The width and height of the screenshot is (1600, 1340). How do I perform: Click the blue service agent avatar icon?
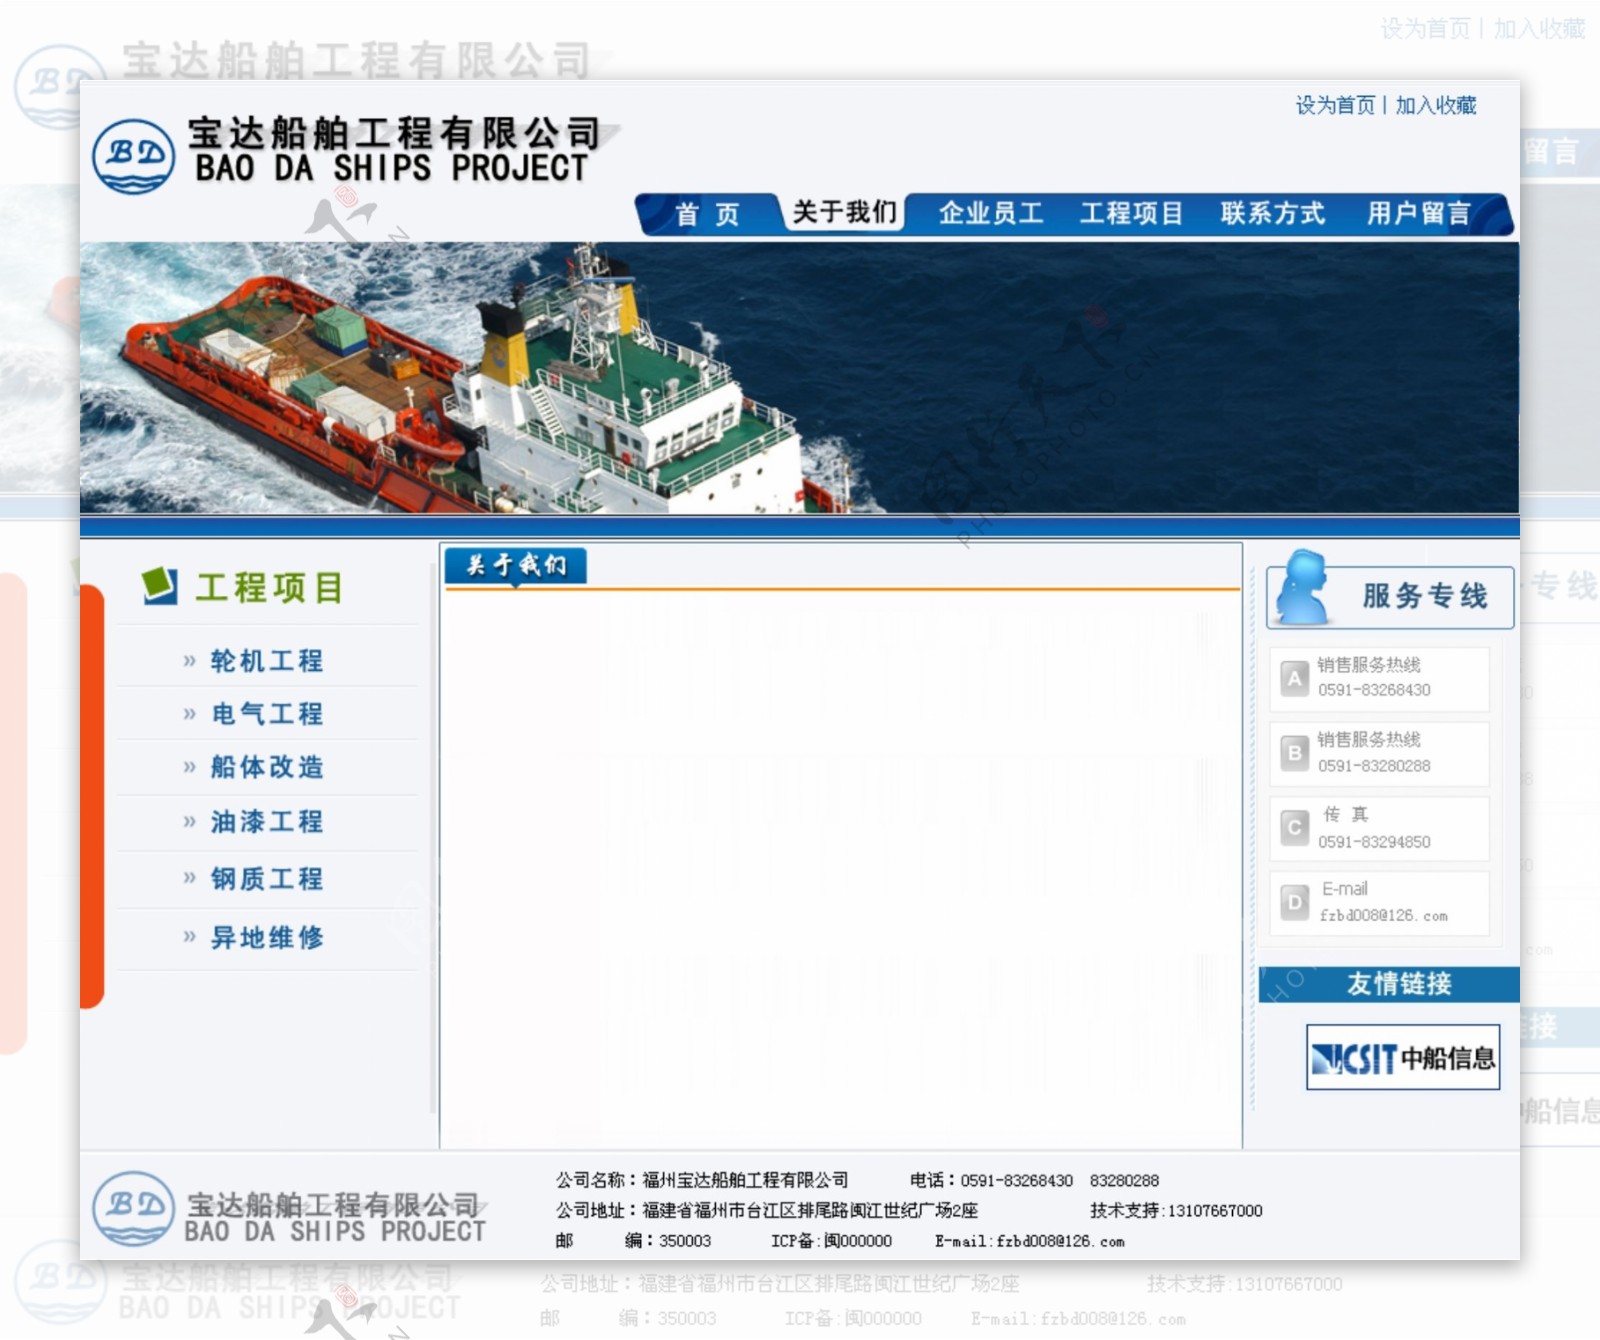1303,588
